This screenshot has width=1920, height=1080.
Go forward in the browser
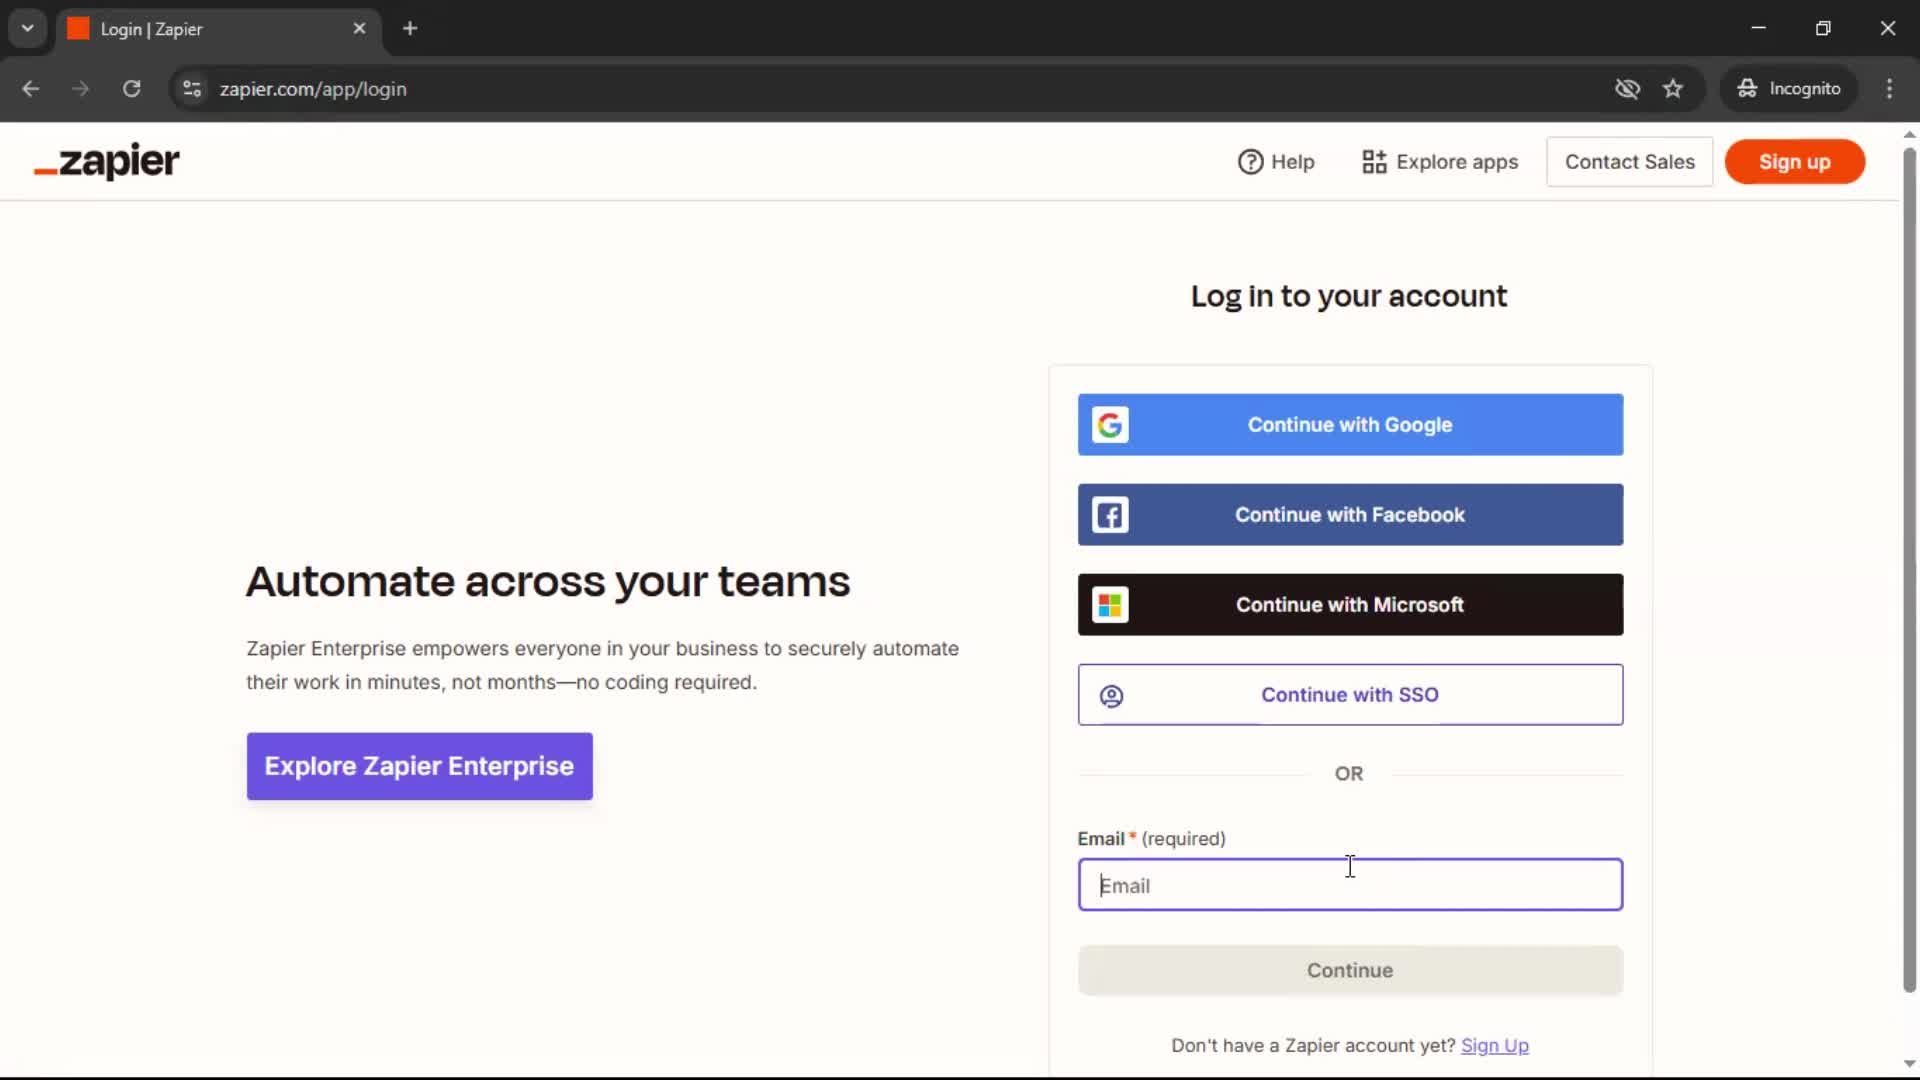pyautogui.click(x=81, y=89)
